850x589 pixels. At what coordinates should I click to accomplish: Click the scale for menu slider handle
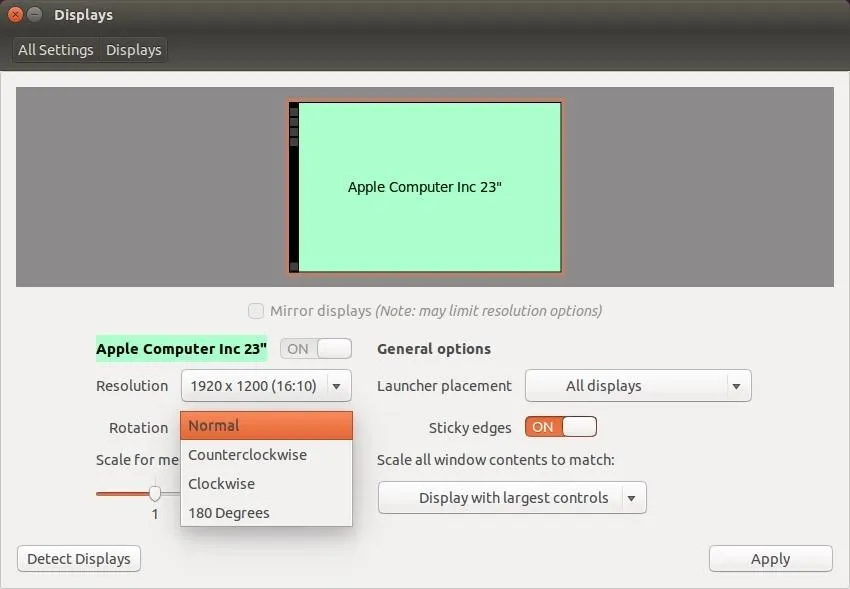[155, 493]
